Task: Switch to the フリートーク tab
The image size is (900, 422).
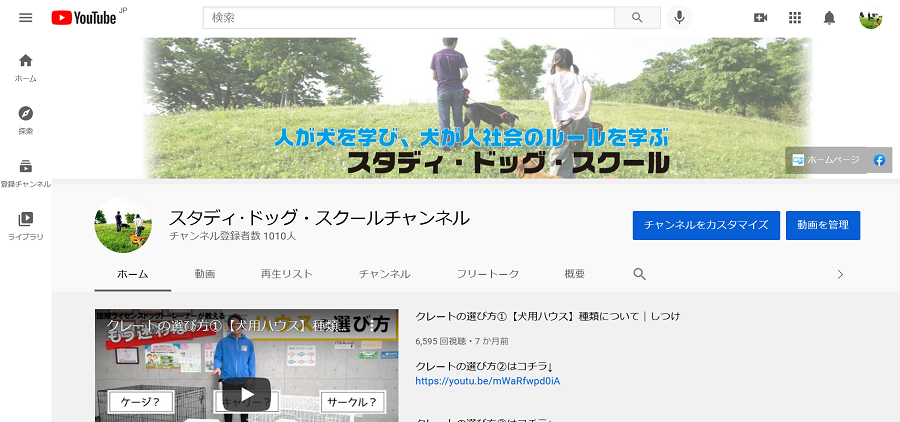Action: (x=488, y=274)
